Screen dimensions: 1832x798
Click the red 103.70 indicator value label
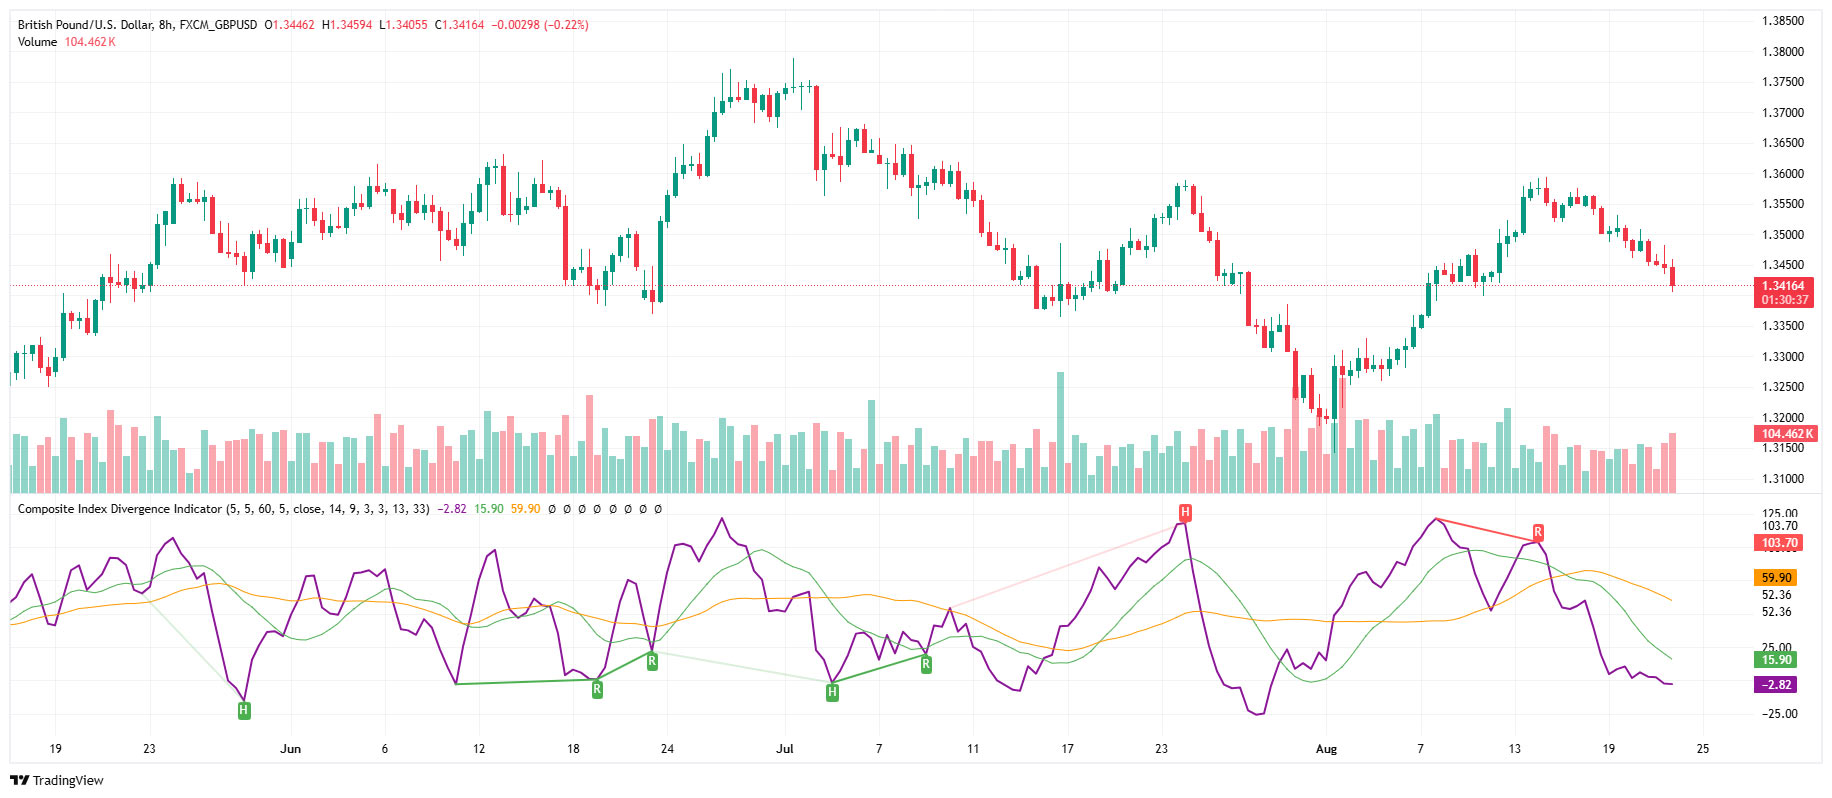(1780, 543)
